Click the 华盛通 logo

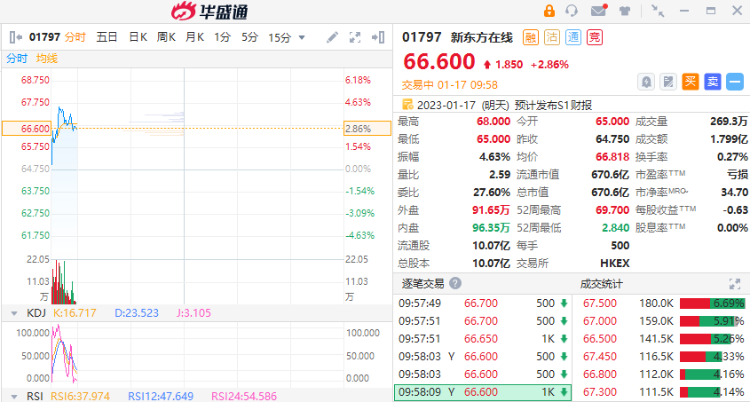(x=209, y=11)
